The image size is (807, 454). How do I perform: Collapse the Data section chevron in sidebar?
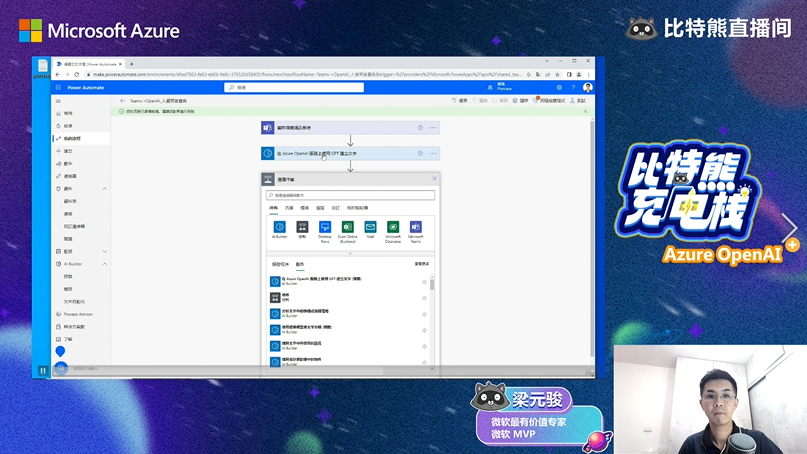coord(104,189)
